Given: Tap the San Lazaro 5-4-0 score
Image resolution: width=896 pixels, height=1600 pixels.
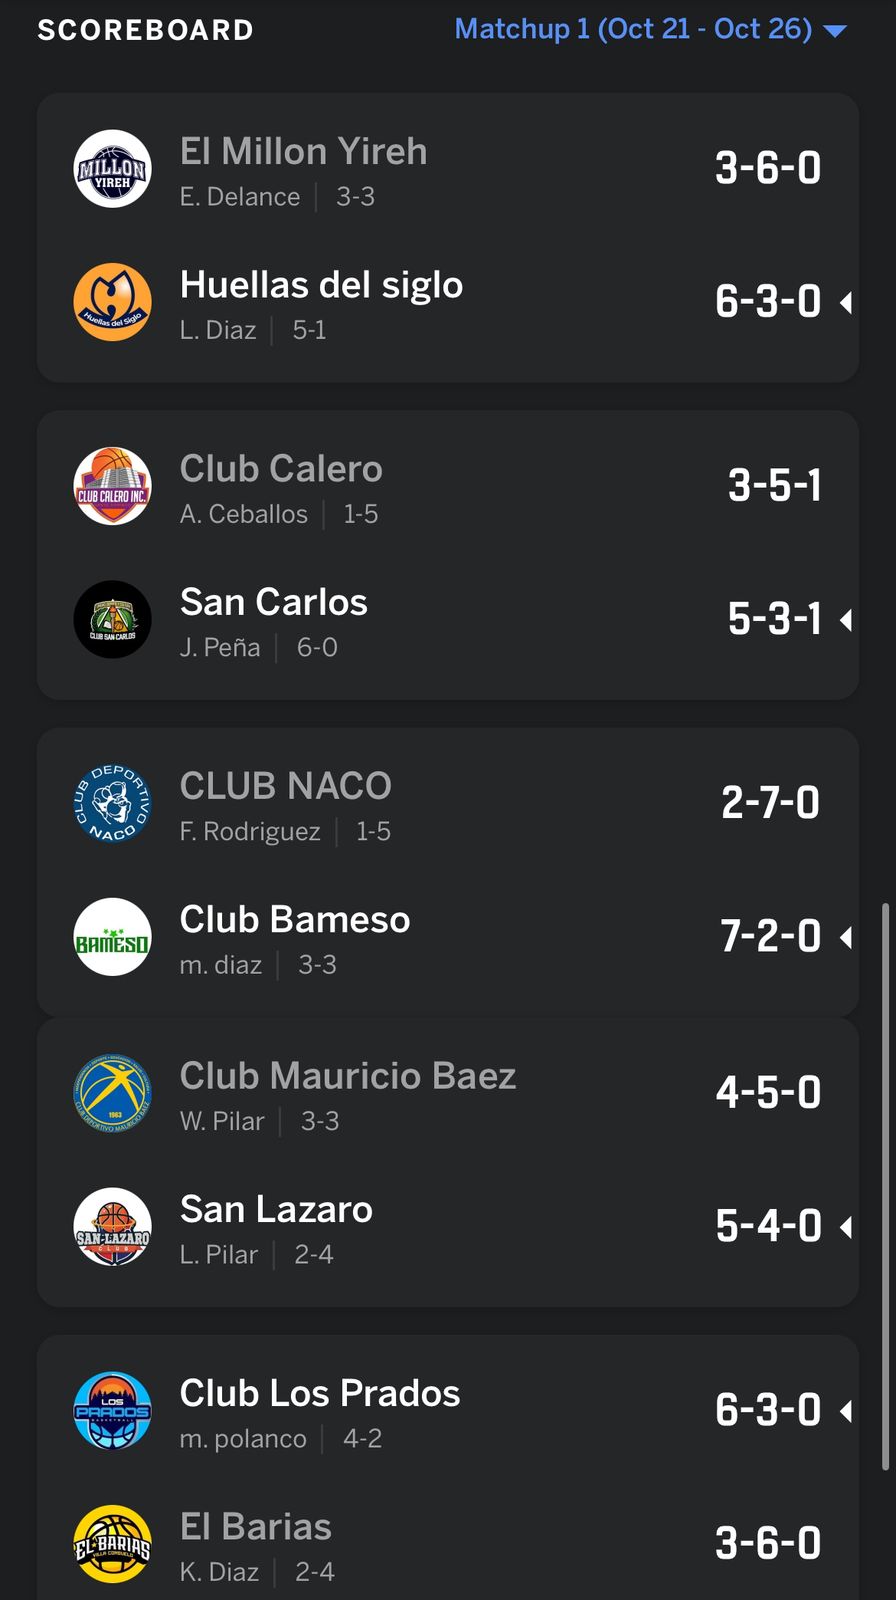Looking at the screenshot, I should click(767, 1226).
